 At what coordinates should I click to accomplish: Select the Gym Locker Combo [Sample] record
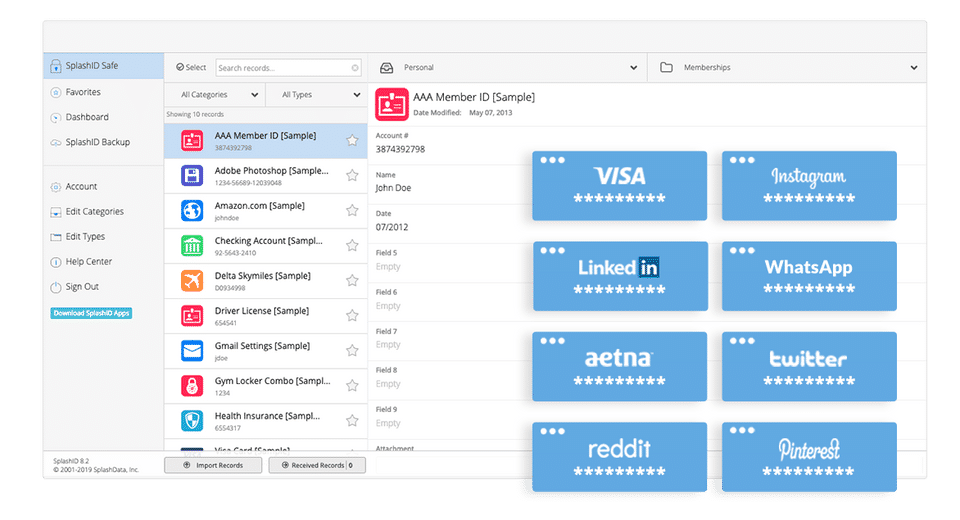pos(265,386)
